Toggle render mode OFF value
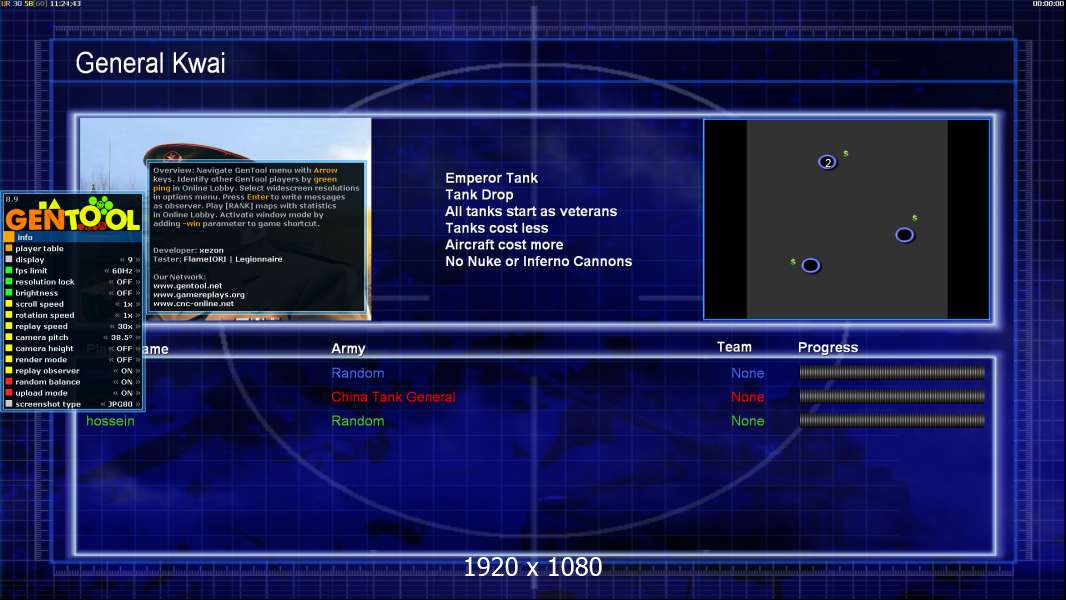The height and width of the screenshot is (600, 1066). coord(124,359)
